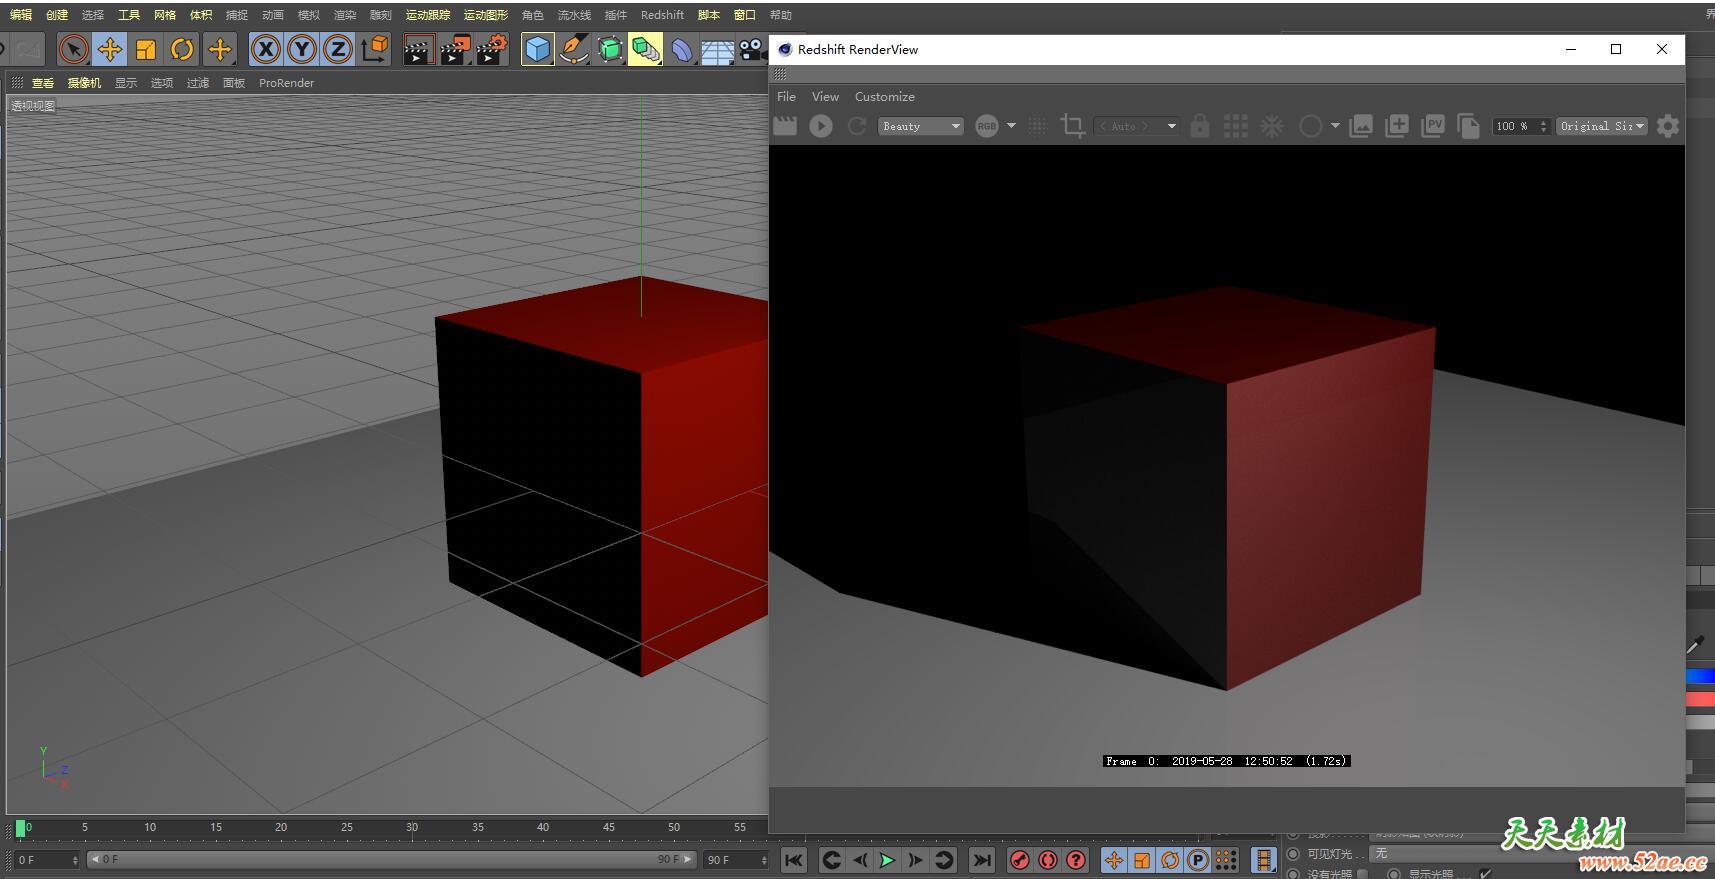Open the floor environment icon
Viewport: 1715px width, 879px height.
pos(717,49)
